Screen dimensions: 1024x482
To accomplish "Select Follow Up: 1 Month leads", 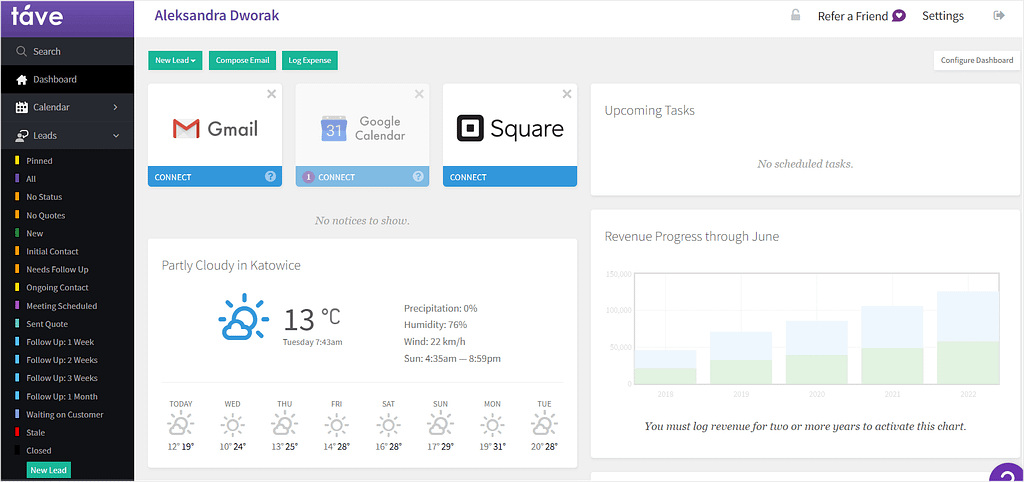I will pos(62,396).
